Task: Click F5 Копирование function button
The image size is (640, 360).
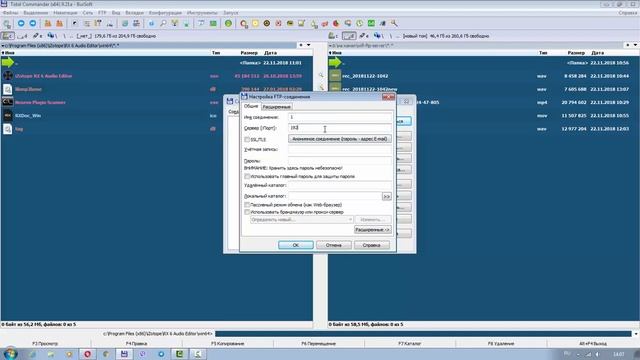Action: point(227,344)
